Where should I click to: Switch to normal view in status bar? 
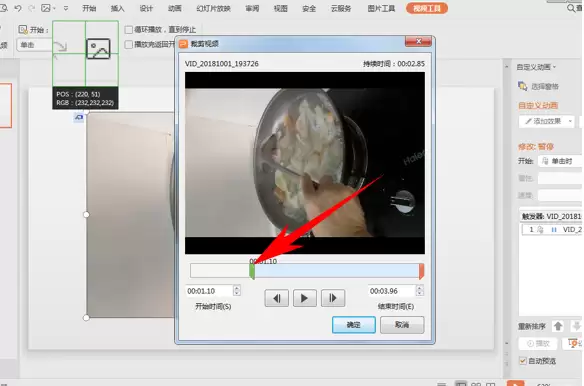pyautogui.click(x=461, y=384)
